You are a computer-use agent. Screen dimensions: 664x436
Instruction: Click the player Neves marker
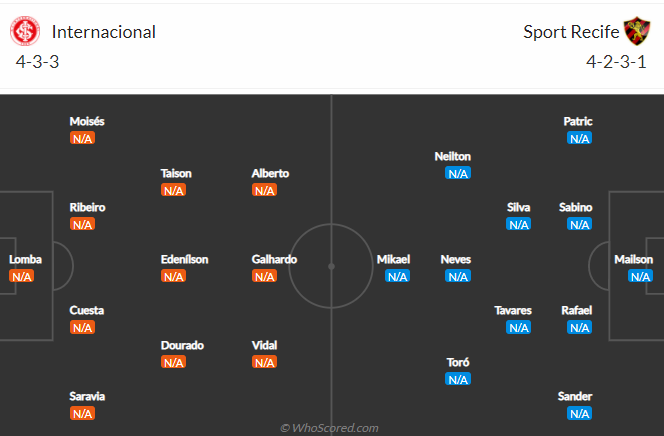pos(456,268)
